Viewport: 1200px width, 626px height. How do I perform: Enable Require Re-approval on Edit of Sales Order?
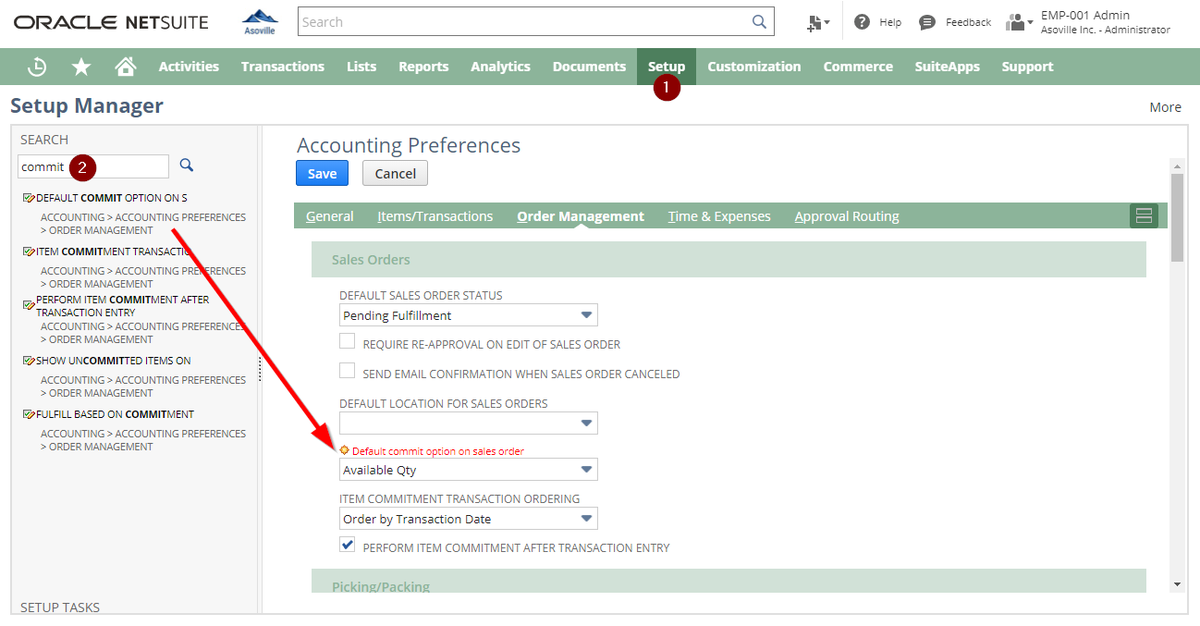point(347,340)
